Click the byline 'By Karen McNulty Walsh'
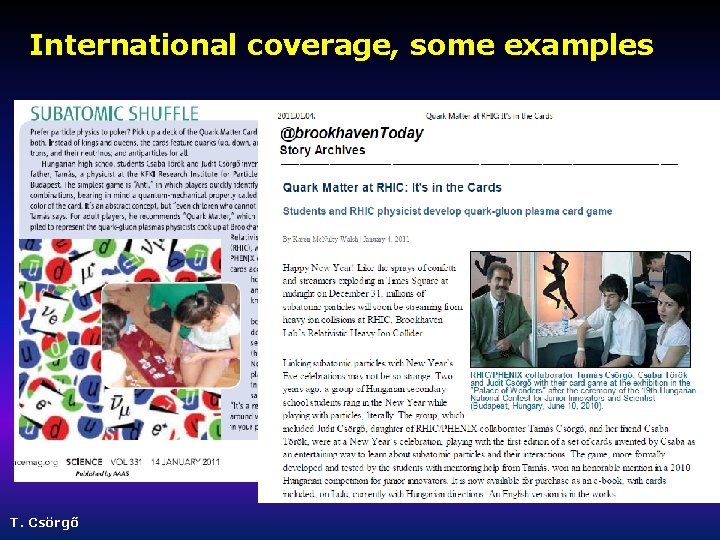This screenshot has height=540, width=720. [x=321, y=239]
